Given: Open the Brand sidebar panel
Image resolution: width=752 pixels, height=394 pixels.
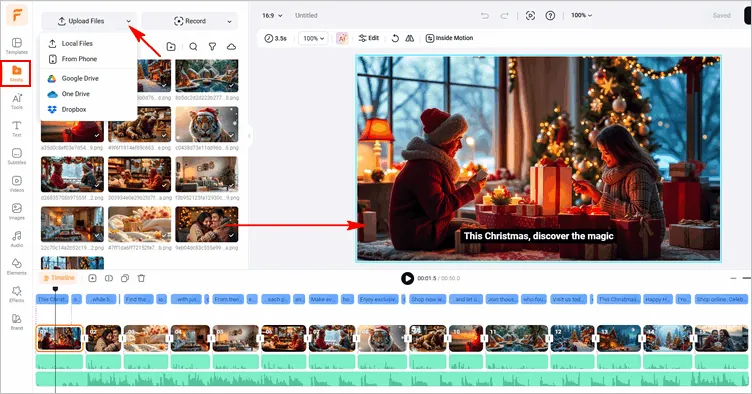Looking at the screenshot, I should pyautogui.click(x=17, y=322).
